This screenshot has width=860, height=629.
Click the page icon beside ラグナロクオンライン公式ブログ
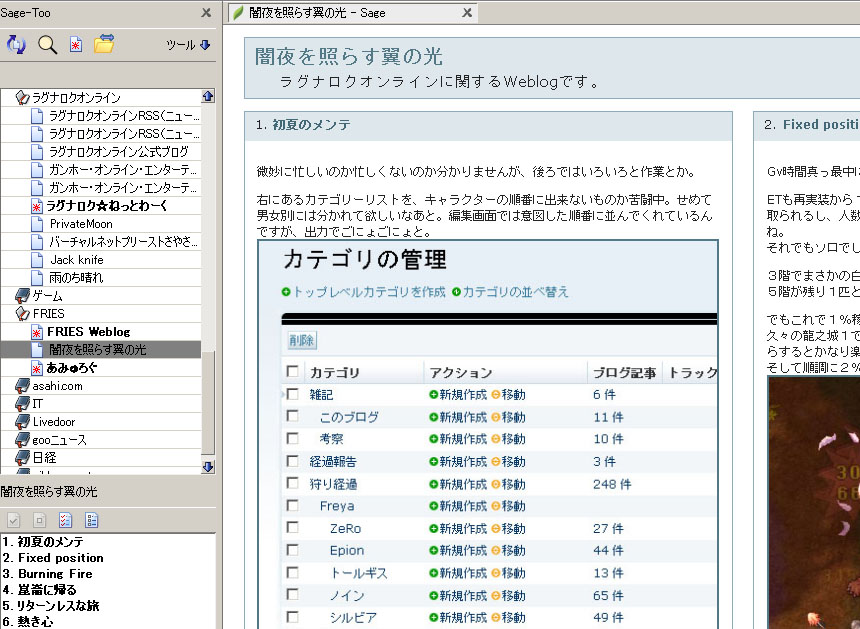tap(37, 152)
